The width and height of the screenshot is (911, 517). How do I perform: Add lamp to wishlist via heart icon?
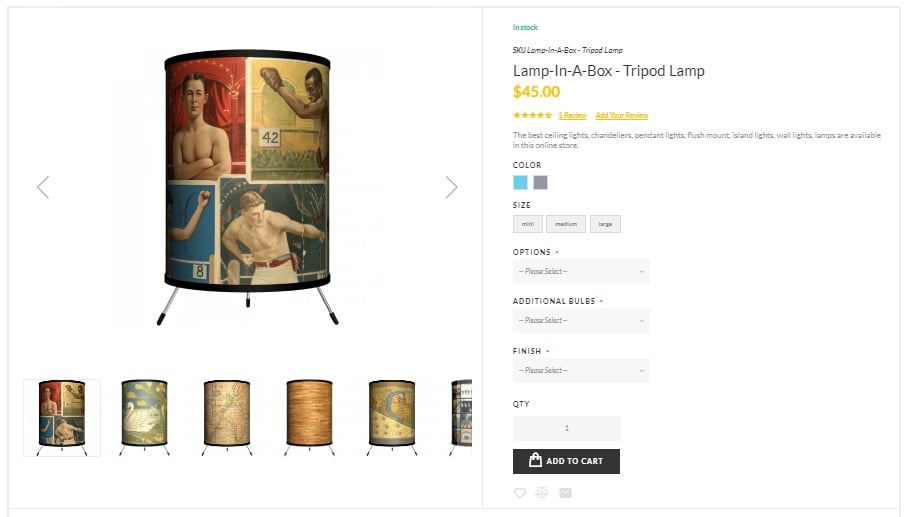(519, 493)
